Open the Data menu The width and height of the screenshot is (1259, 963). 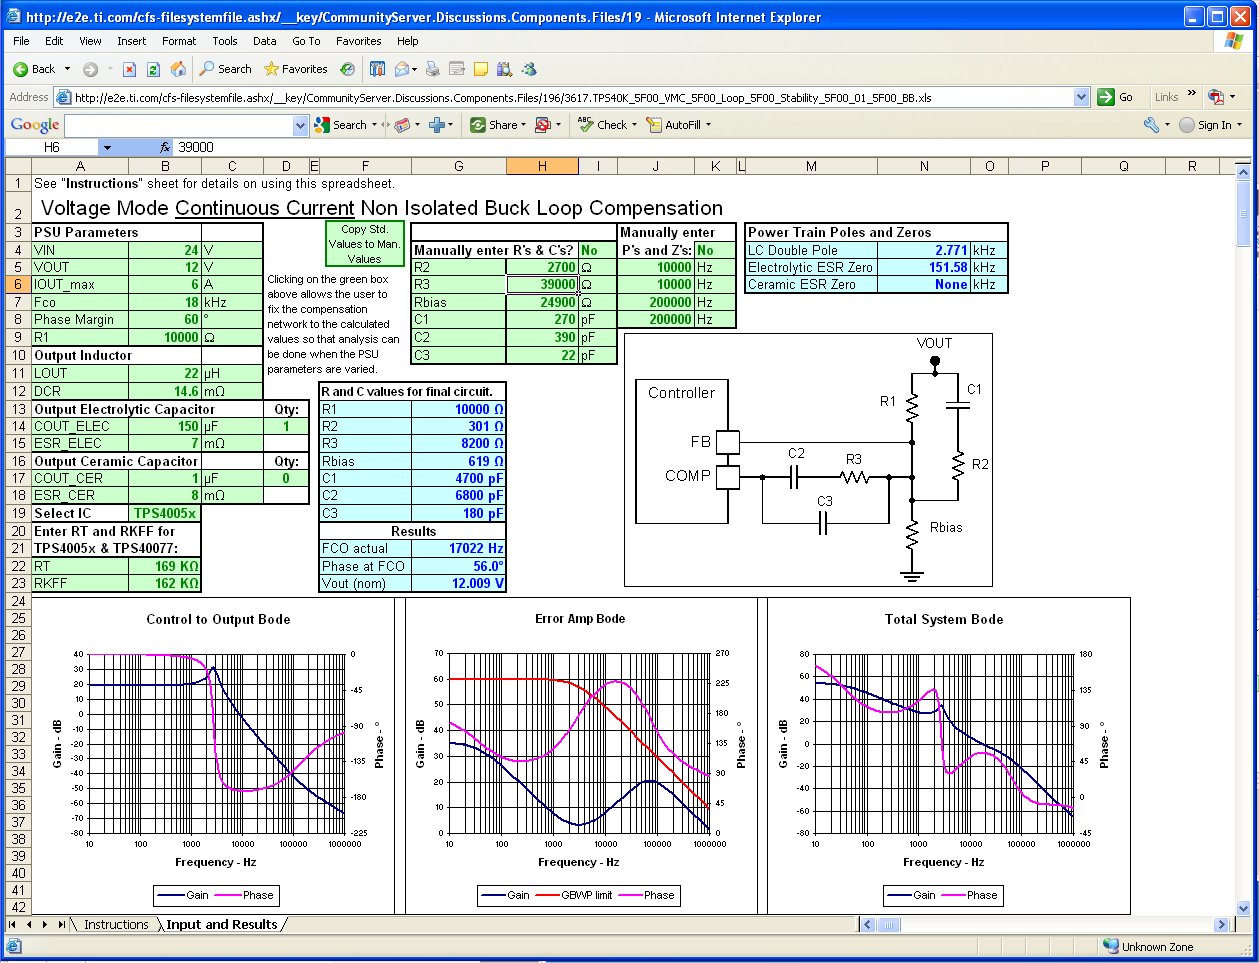[264, 41]
